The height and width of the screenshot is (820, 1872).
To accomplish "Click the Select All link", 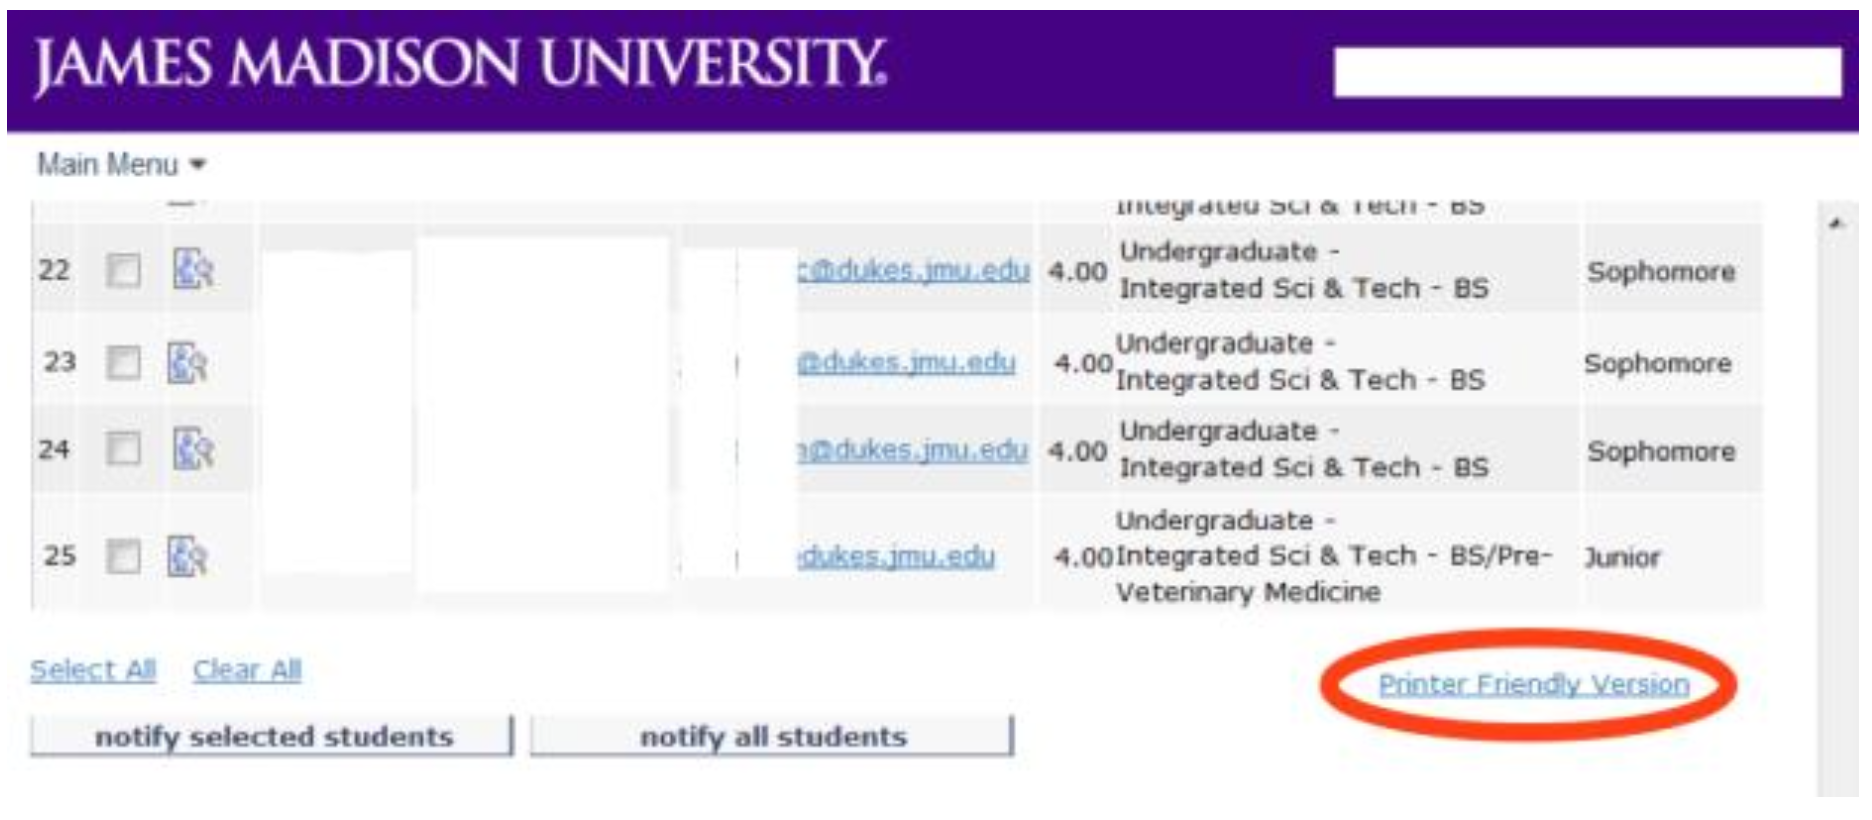I will tap(93, 669).
